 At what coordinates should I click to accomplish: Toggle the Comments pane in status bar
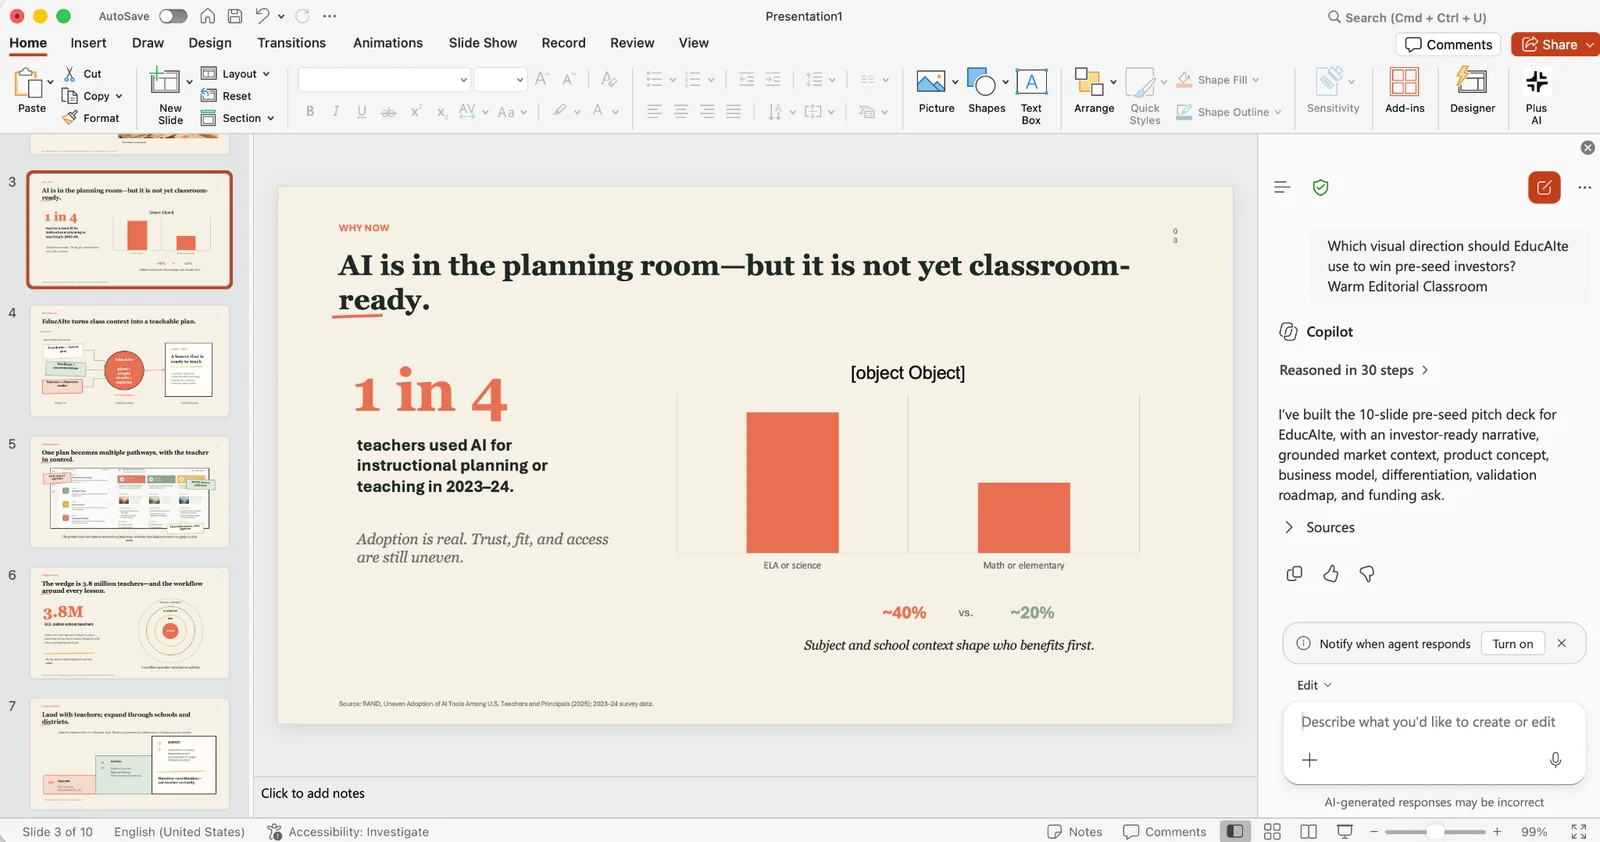click(1164, 832)
